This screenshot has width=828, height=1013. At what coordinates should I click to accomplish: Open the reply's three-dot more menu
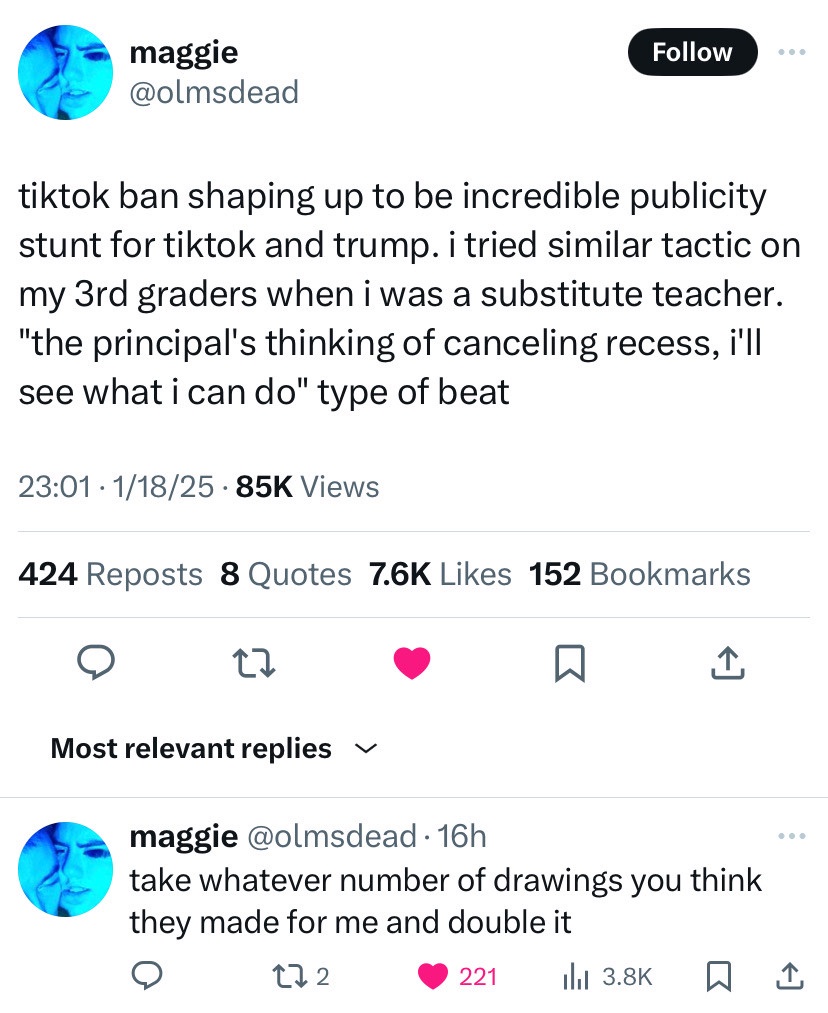tap(792, 836)
